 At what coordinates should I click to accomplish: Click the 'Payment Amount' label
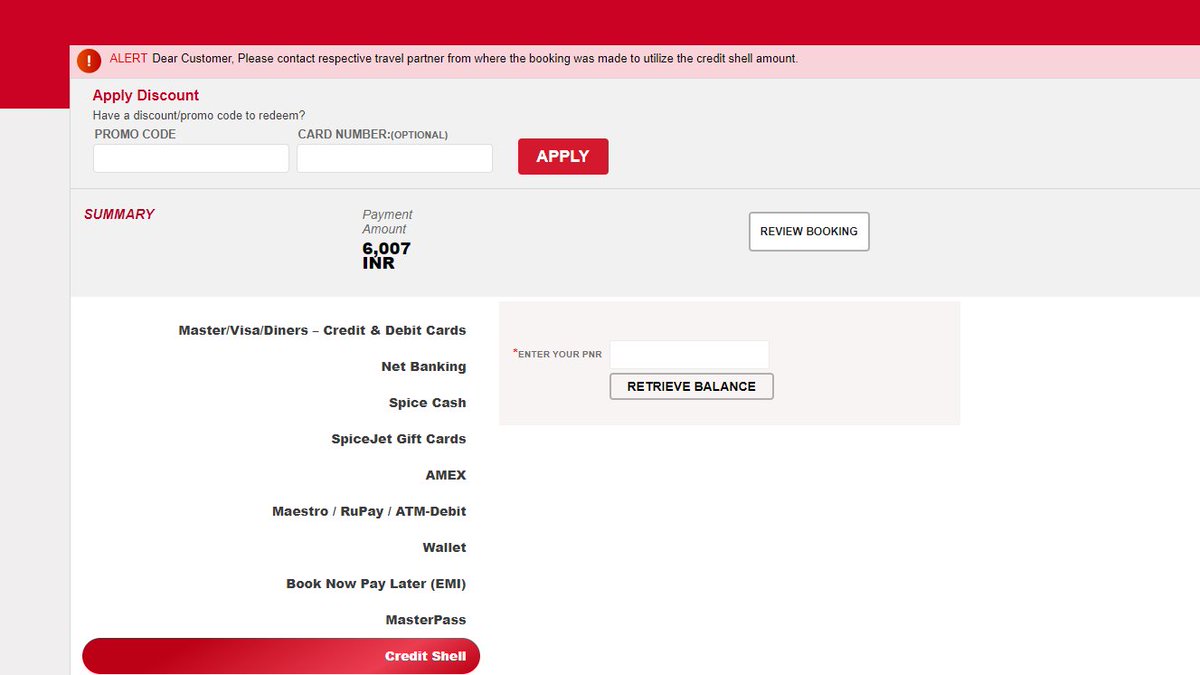click(x=387, y=222)
